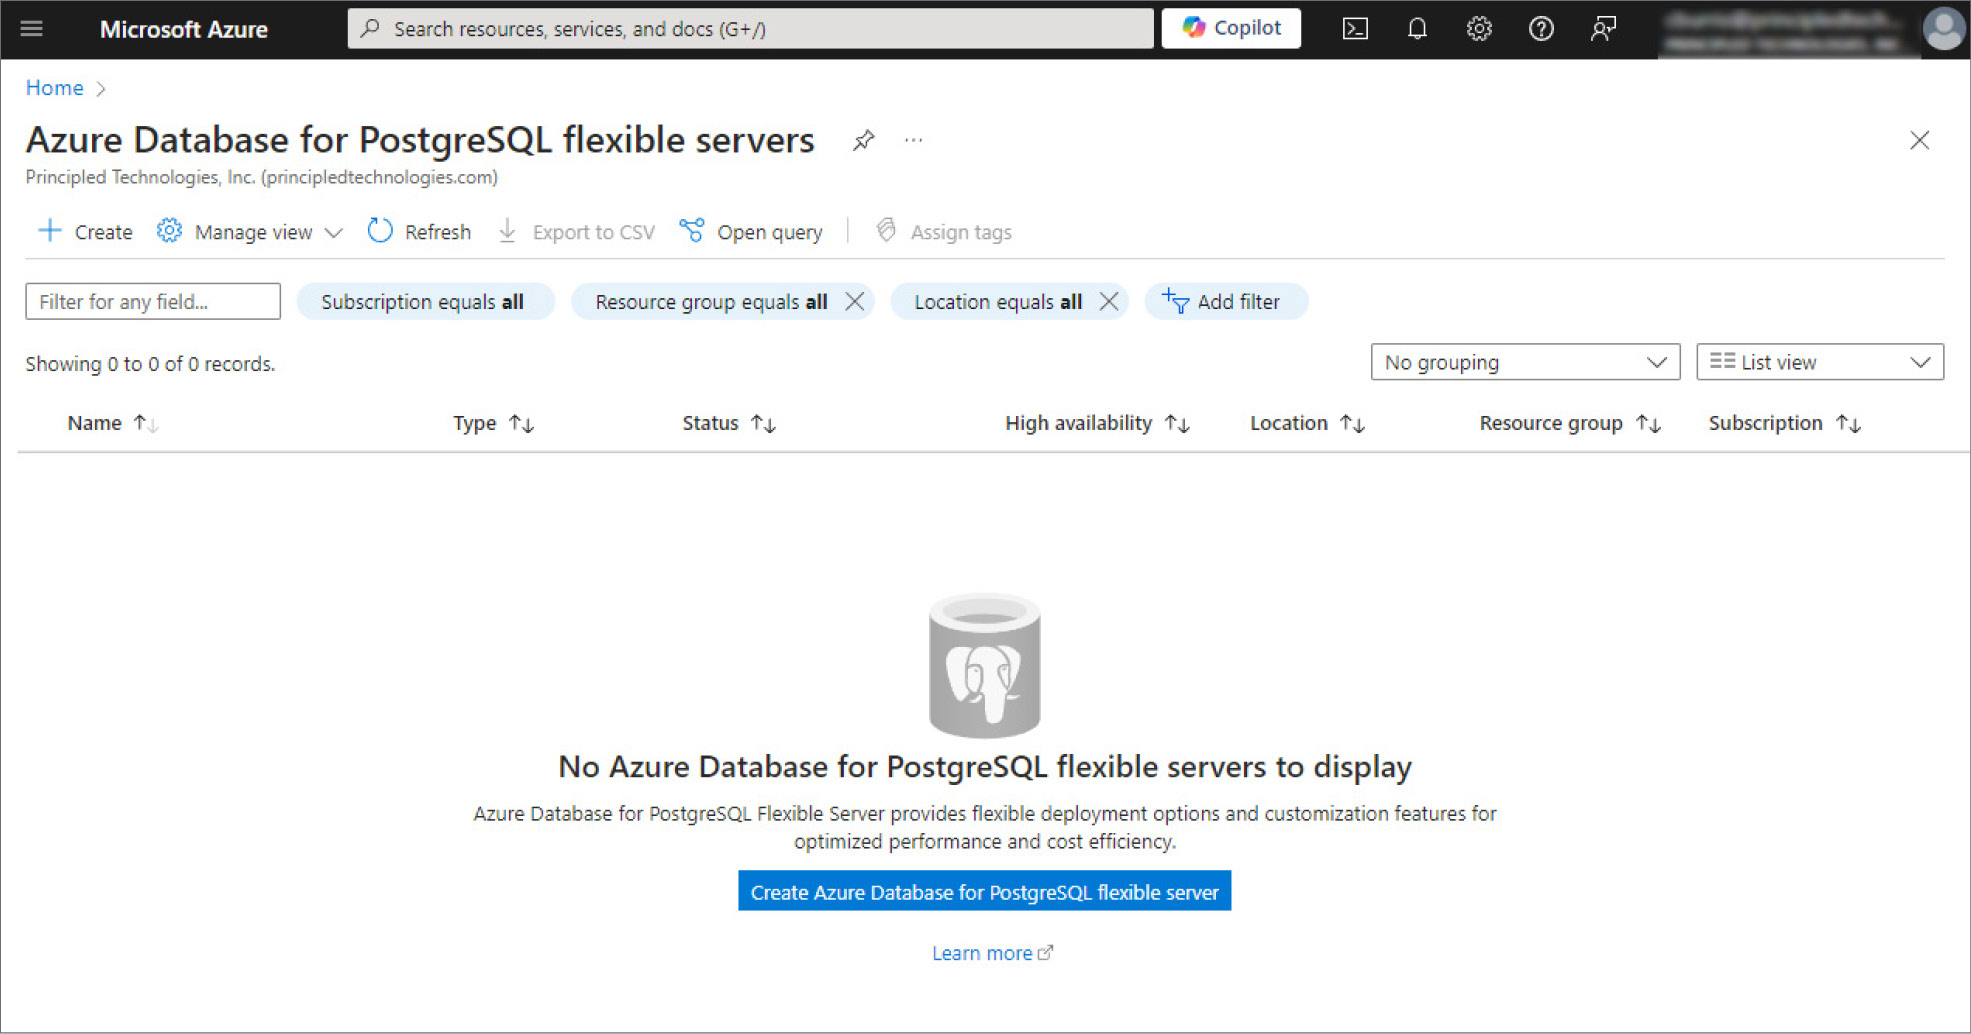Click the Manage view gear icon
The height and width of the screenshot is (1034, 1971).
(169, 231)
